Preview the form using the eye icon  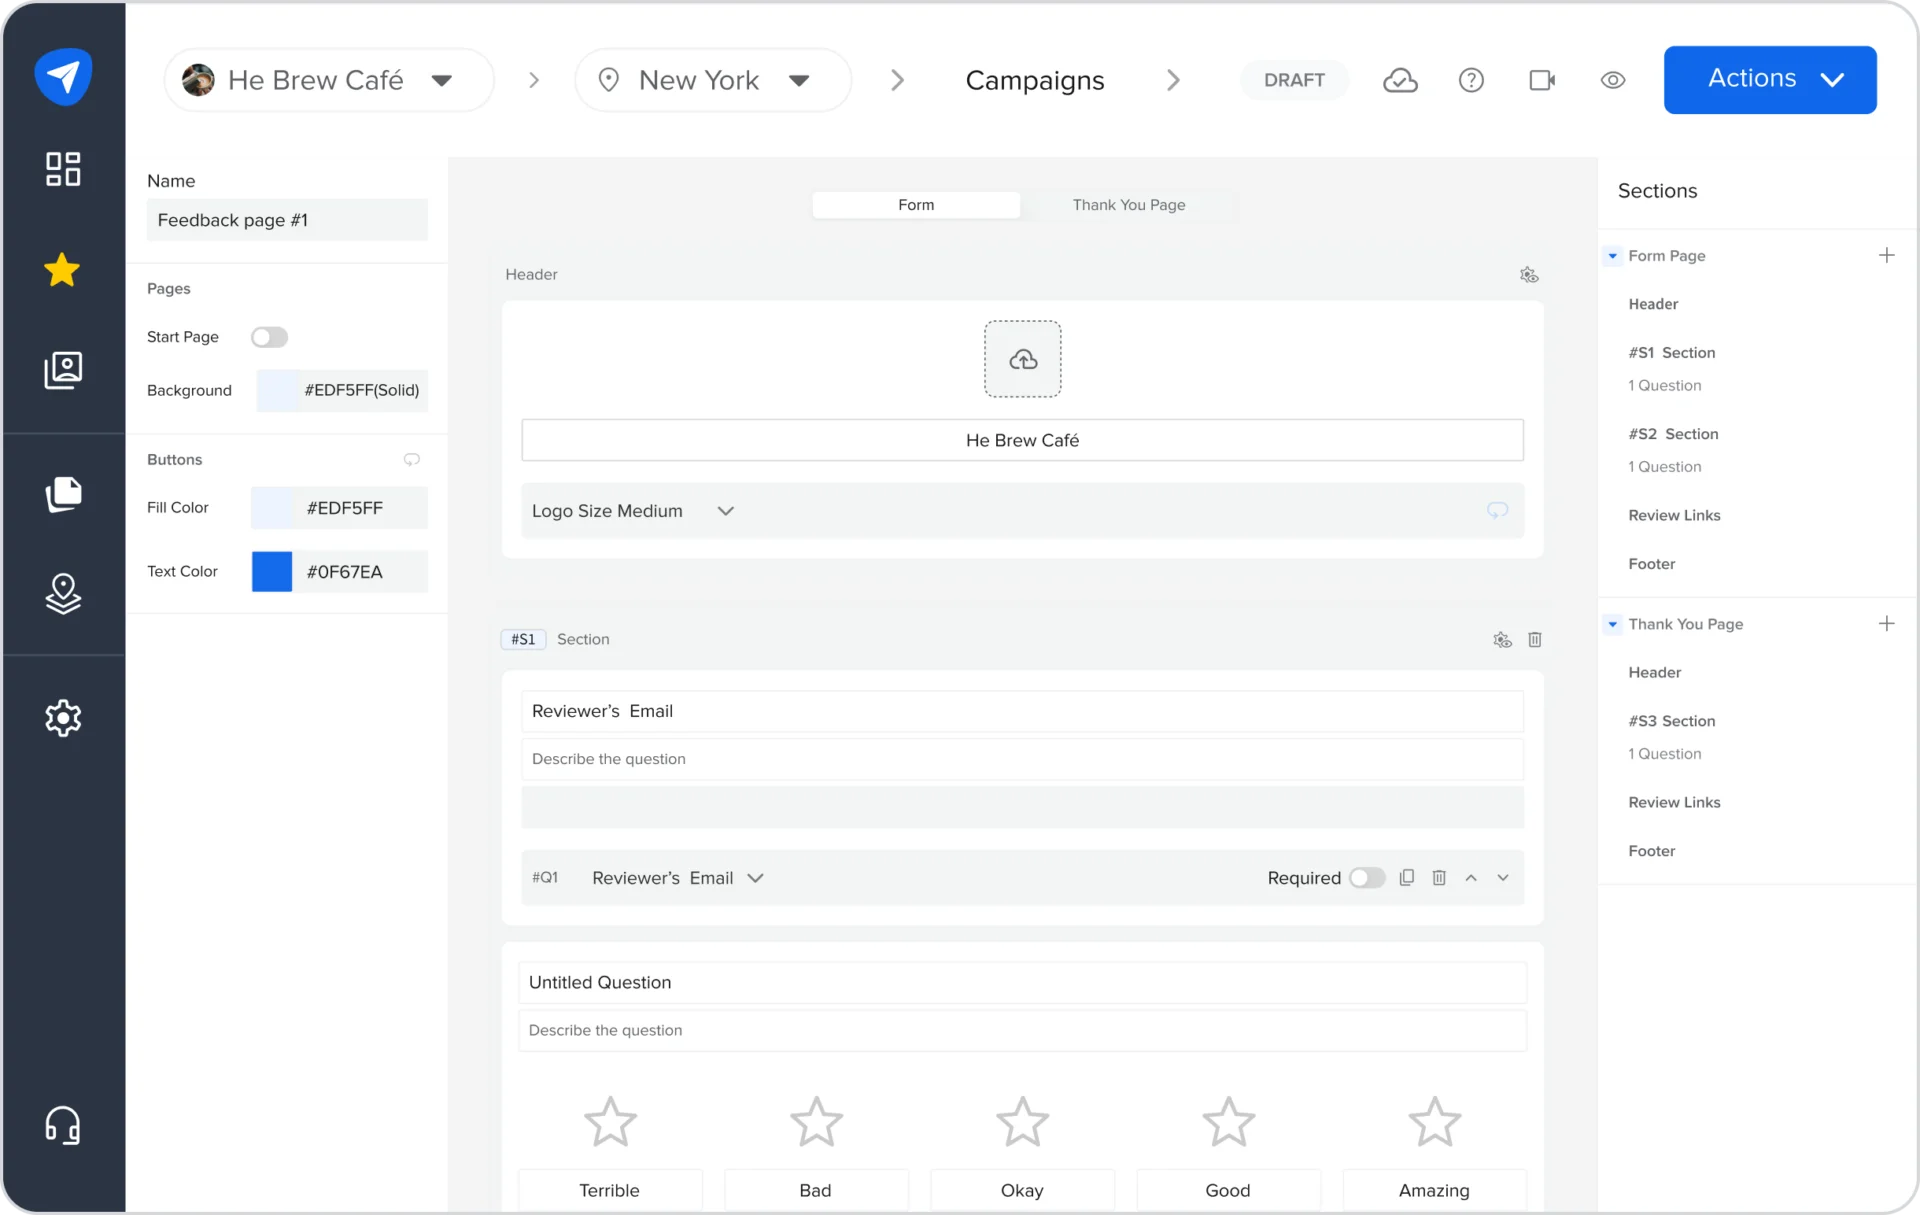tap(1612, 80)
